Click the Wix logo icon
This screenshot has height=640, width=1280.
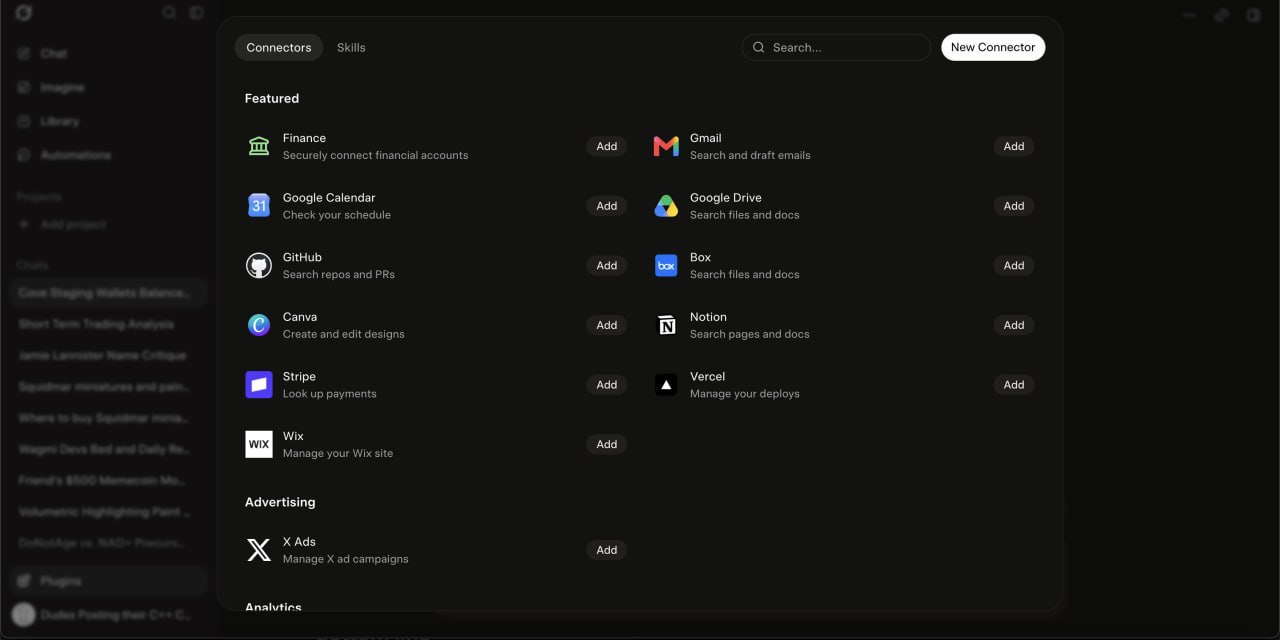click(x=259, y=444)
